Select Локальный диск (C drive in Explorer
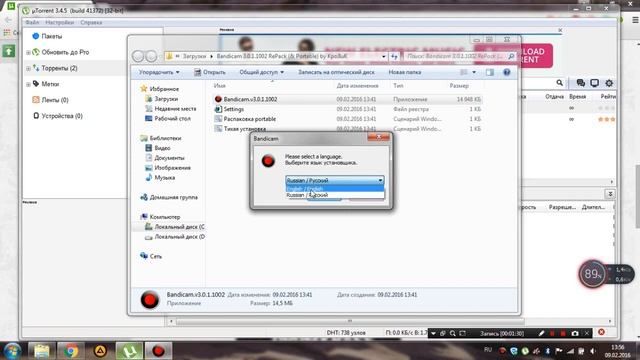This screenshot has width=640, height=360. coord(179,227)
